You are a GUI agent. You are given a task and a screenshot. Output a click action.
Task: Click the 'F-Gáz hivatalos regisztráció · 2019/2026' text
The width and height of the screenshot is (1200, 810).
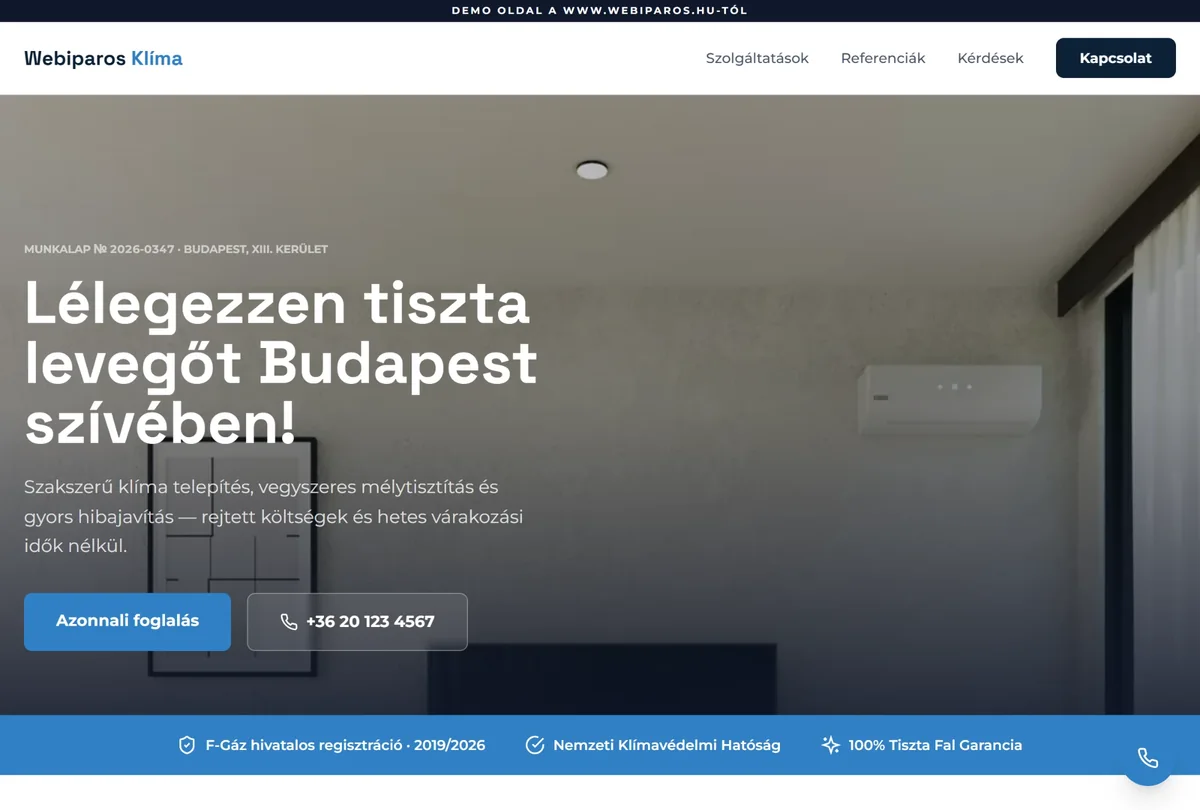pos(345,745)
